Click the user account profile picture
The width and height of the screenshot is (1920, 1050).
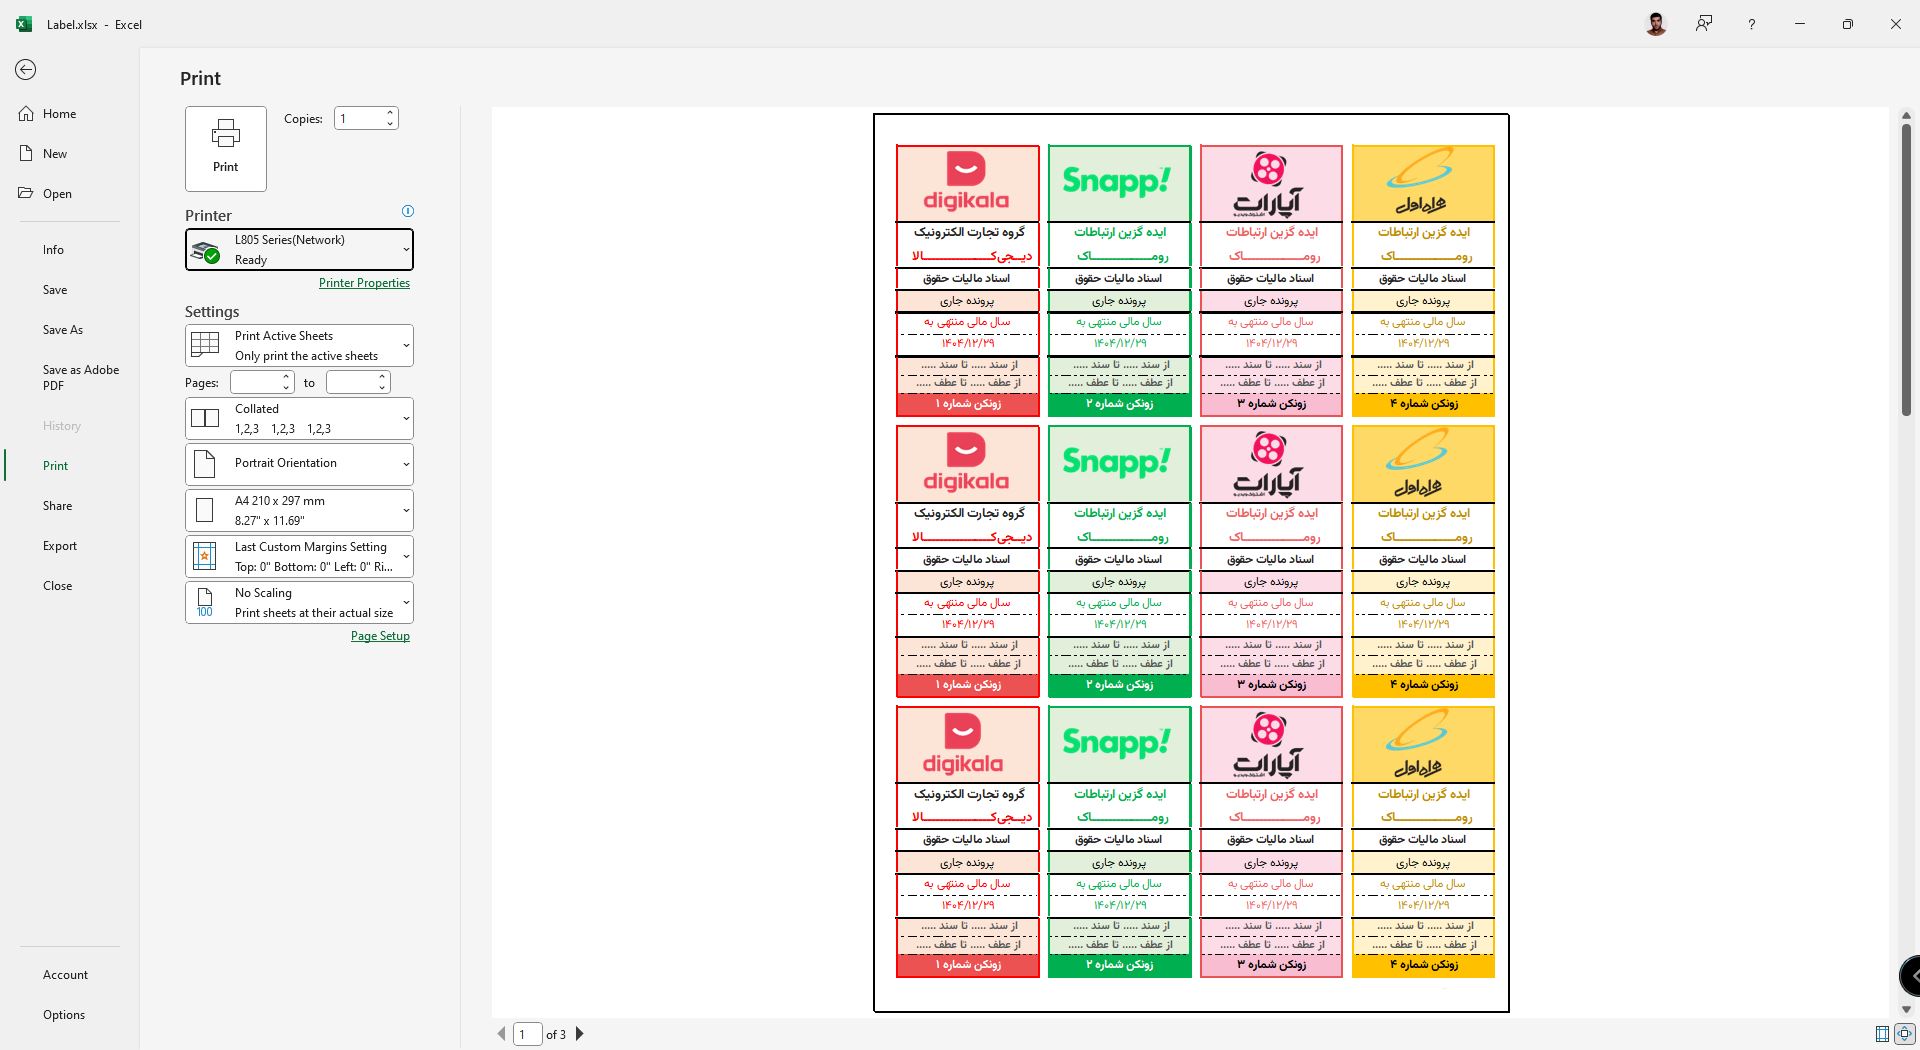point(1656,24)
